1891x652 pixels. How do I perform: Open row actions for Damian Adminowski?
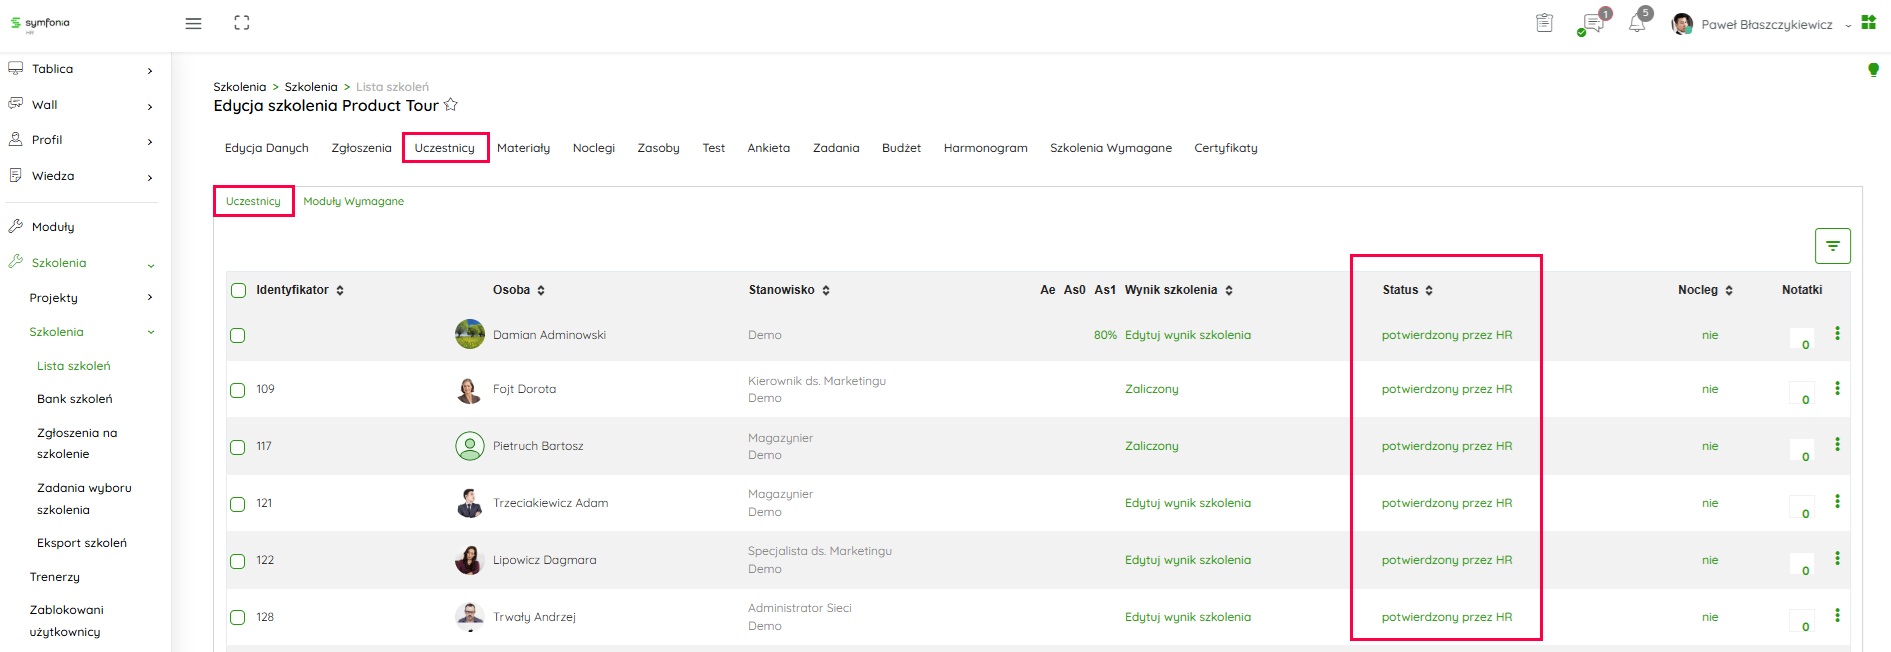click(x=1837, y=334)
